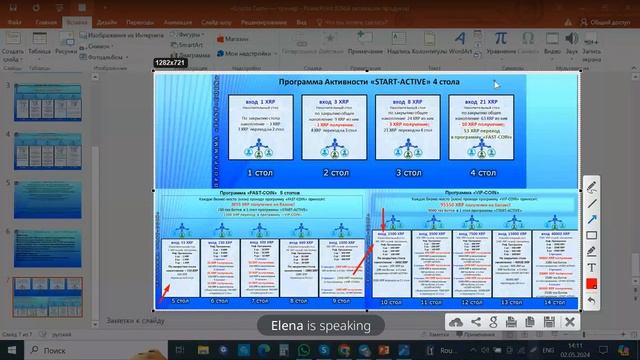
Task: Search similar images on Google
Action: [x=493, y=322]
